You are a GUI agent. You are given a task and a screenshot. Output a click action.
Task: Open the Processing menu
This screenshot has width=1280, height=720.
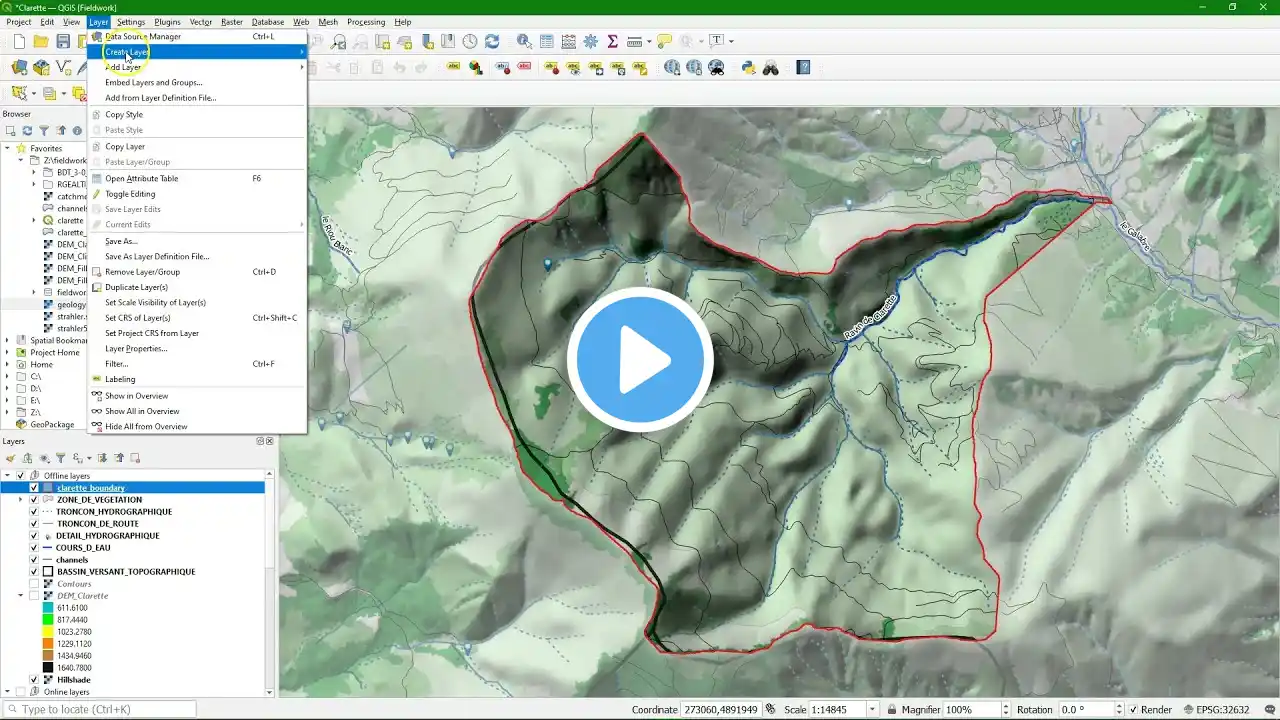[365, 21]
